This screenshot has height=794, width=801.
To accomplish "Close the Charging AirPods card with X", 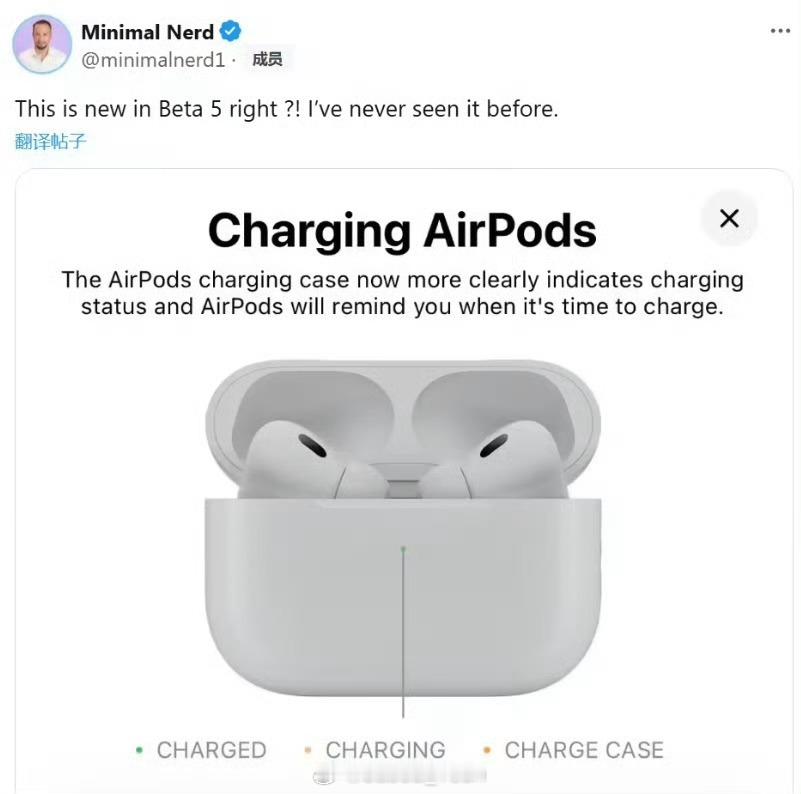I will [x=729, y=218].
